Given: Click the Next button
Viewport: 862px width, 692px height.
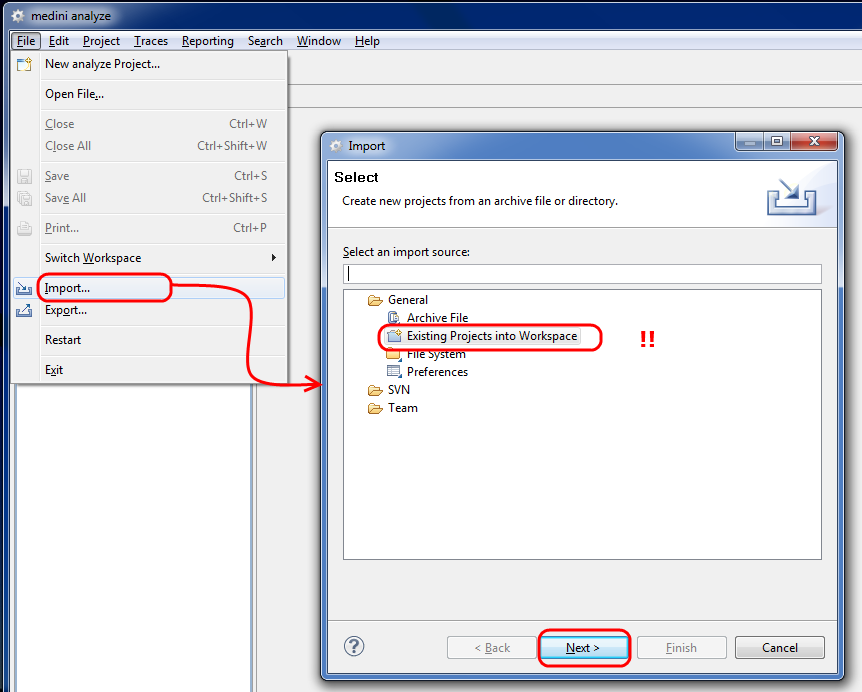Looking at the screenshot, I should coord(583,648).
